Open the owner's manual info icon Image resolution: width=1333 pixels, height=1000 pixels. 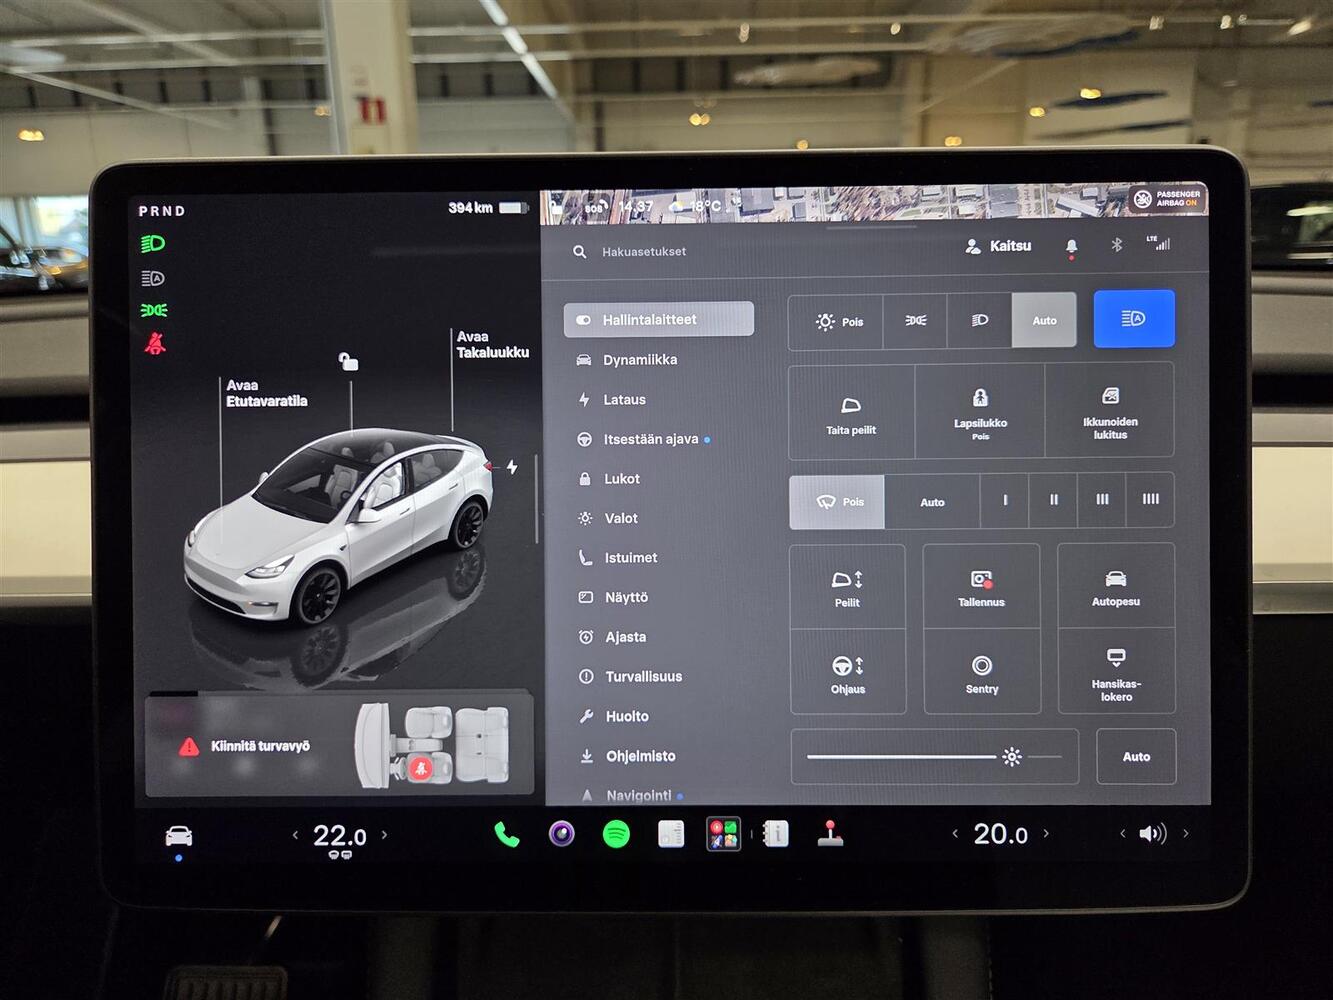pos(776,833)
